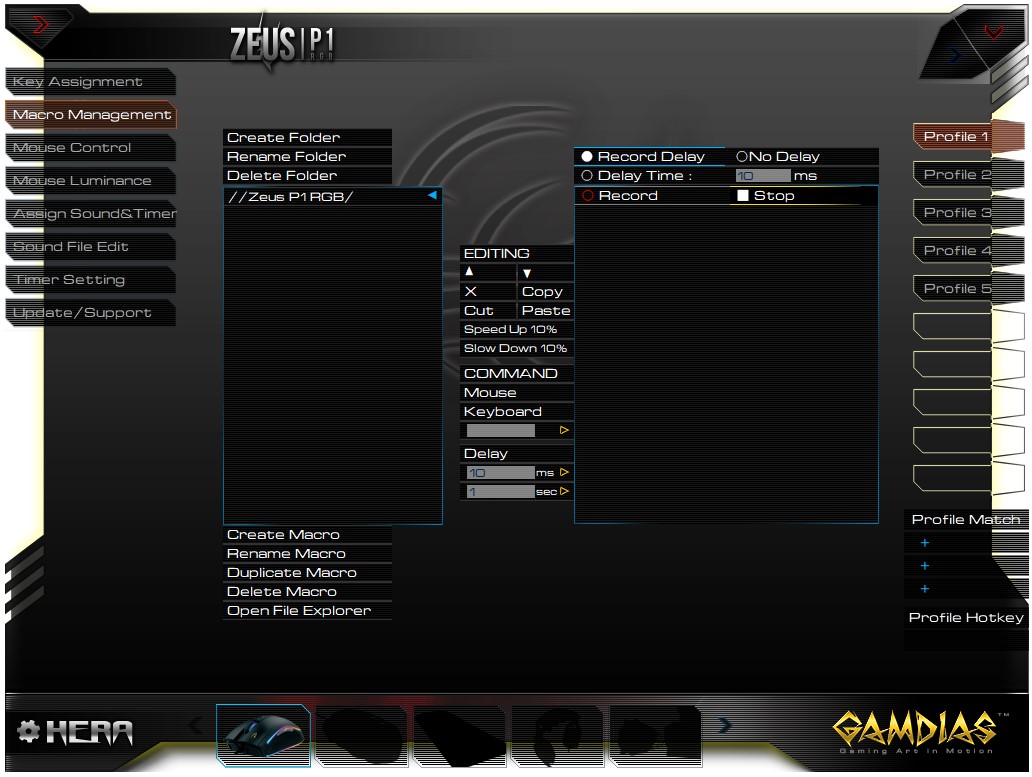Open HERA settings gear icon

28,731
